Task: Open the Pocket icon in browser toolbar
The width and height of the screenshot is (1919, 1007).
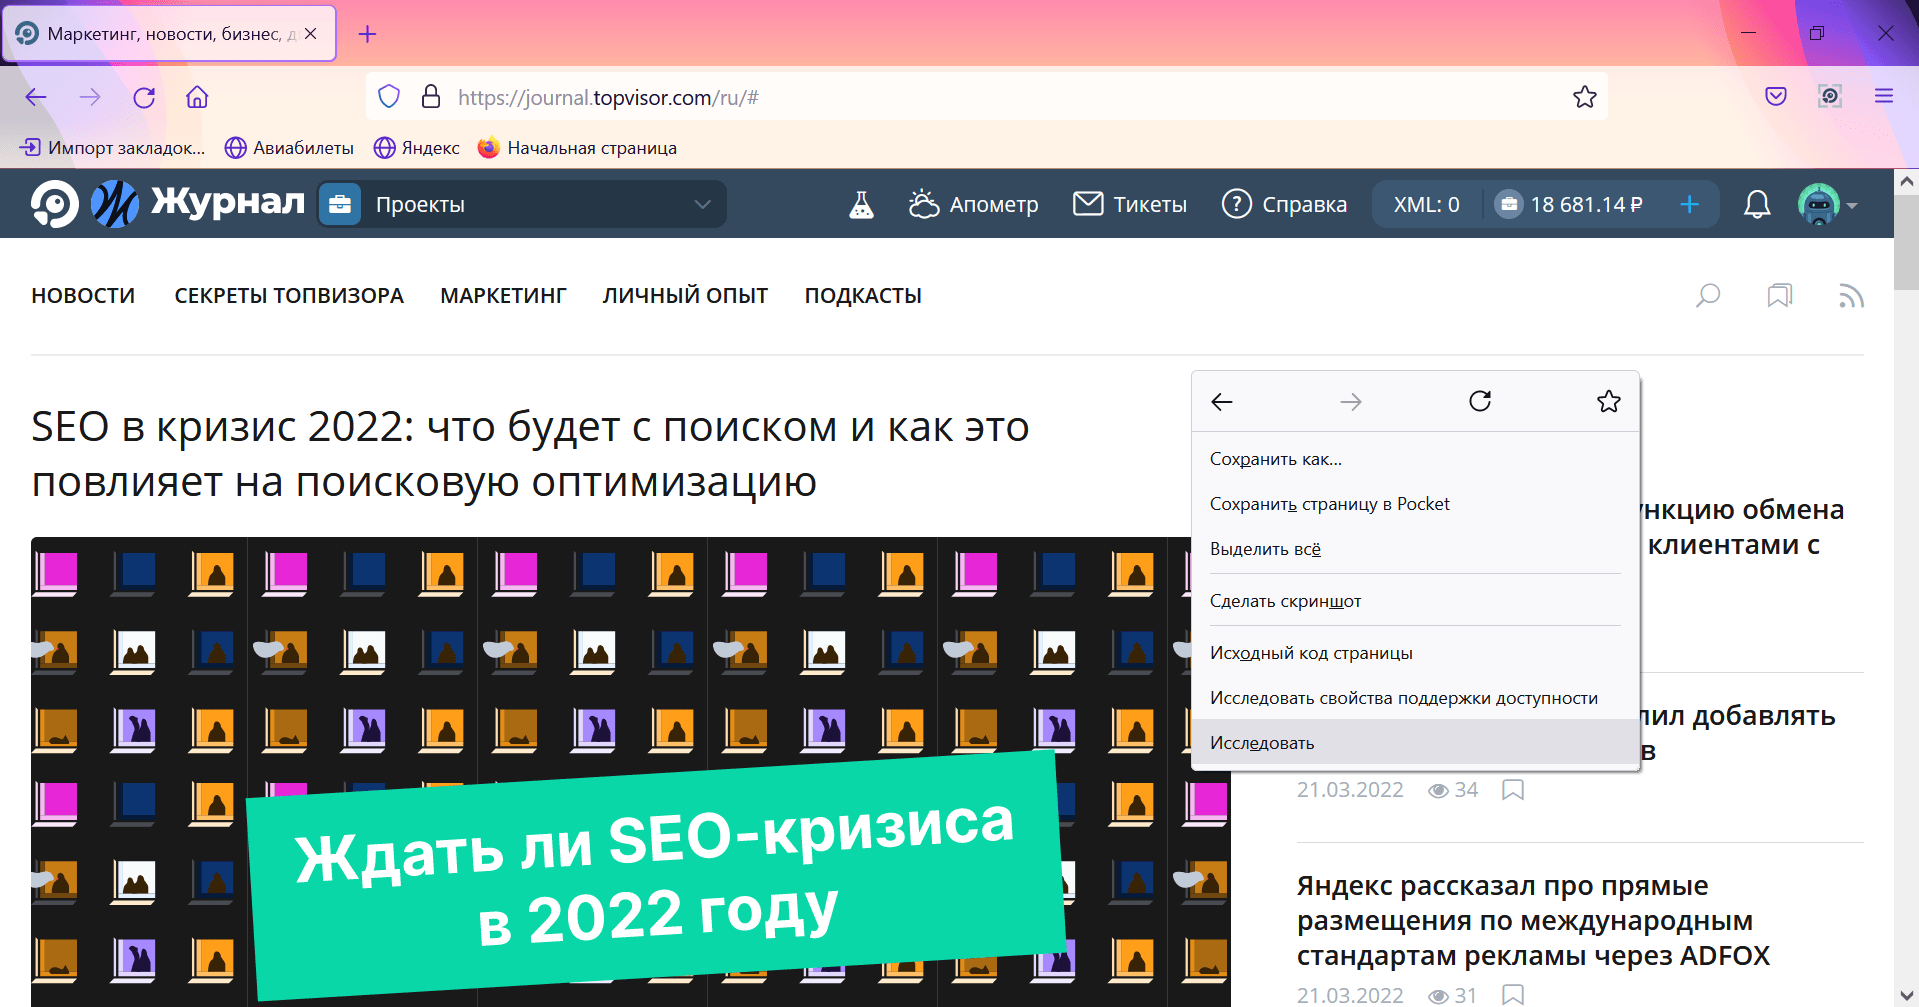Action: pos(1776,97)
